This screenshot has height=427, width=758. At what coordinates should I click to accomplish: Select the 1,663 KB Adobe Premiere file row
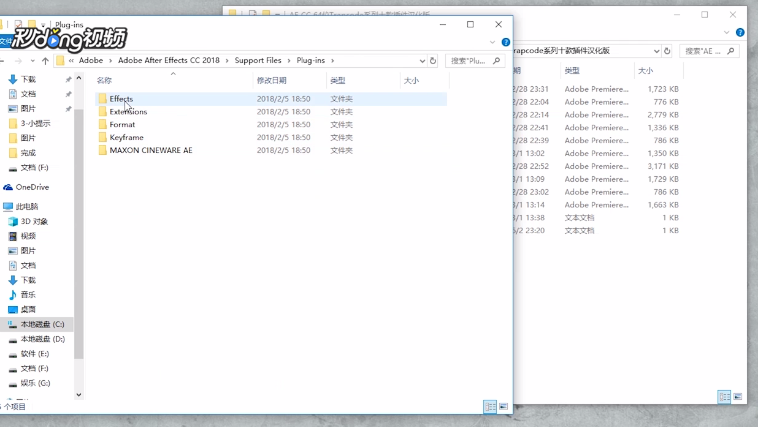coord(598,205)
